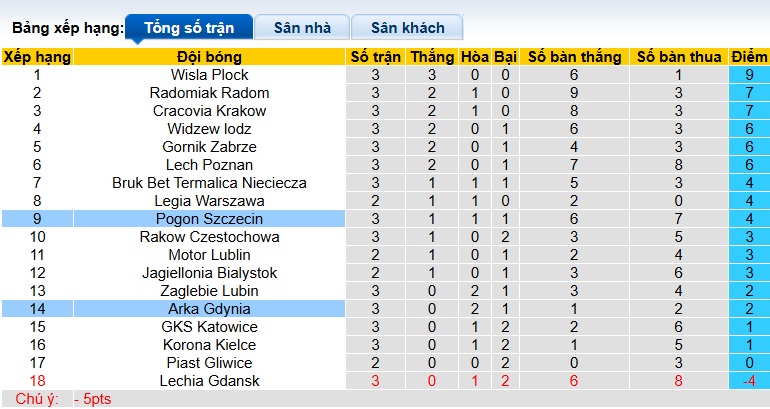Click the Wisla Plock team name

pyautogui.click(x=210, y=75)
